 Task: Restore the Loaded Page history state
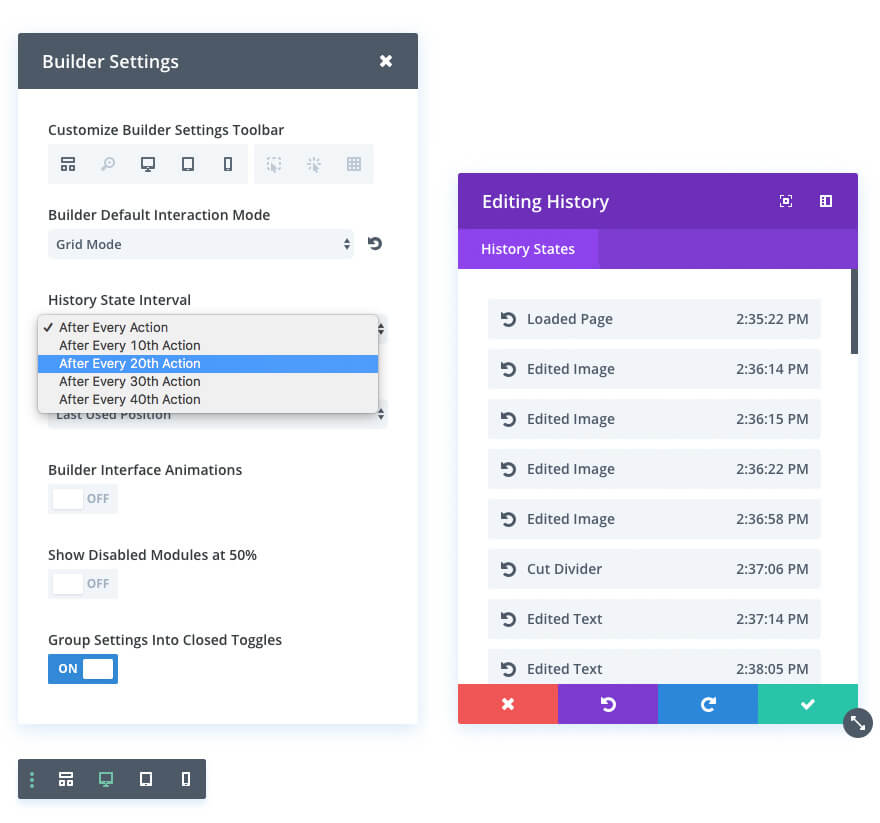tap(654, 319)
